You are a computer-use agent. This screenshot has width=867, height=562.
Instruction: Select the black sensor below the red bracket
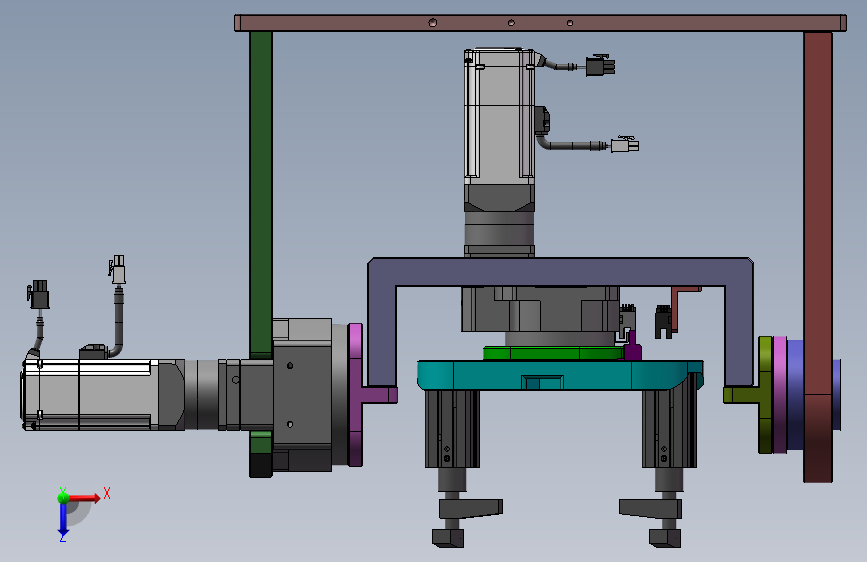(663, 321)
